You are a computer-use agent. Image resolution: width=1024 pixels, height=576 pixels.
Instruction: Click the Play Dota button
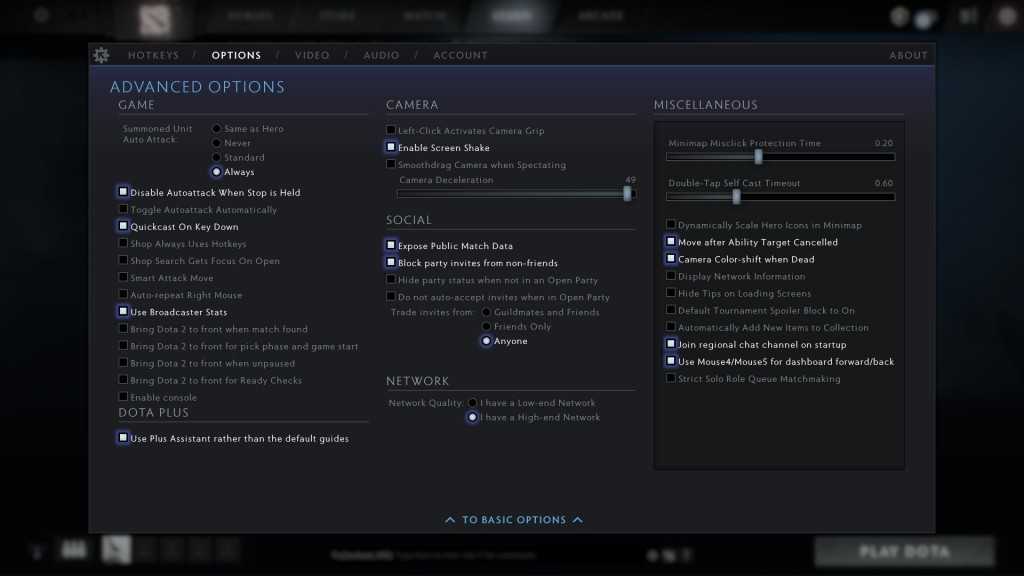(x=904, y=551)
